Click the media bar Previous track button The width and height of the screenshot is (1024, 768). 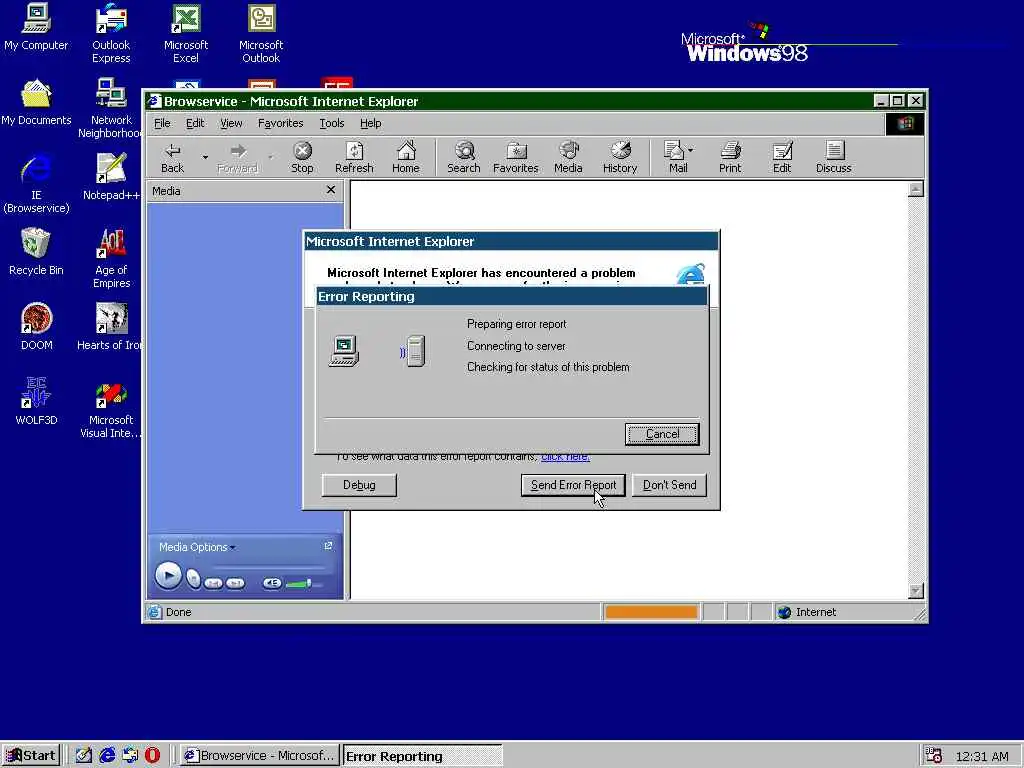[x=213, y=583]
